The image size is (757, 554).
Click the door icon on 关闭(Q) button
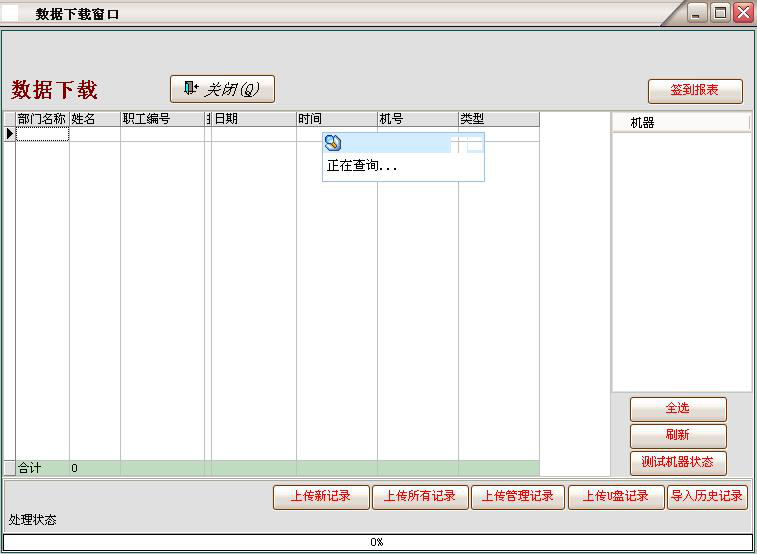click(x=190, y=89)
